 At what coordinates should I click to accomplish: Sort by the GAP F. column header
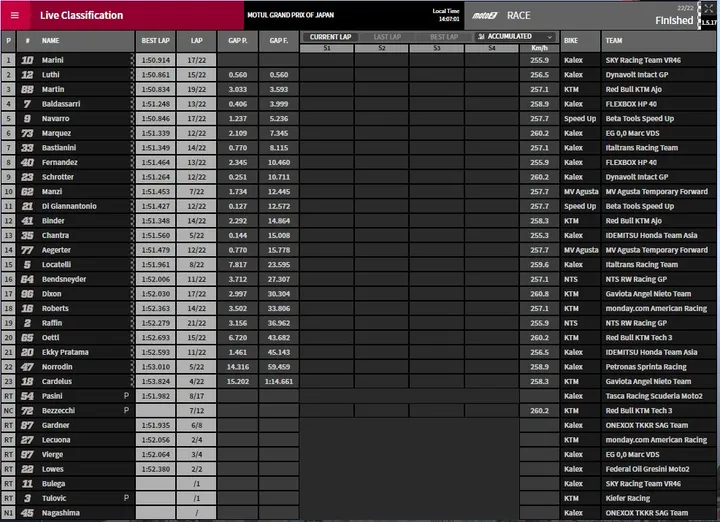[279, 41]
